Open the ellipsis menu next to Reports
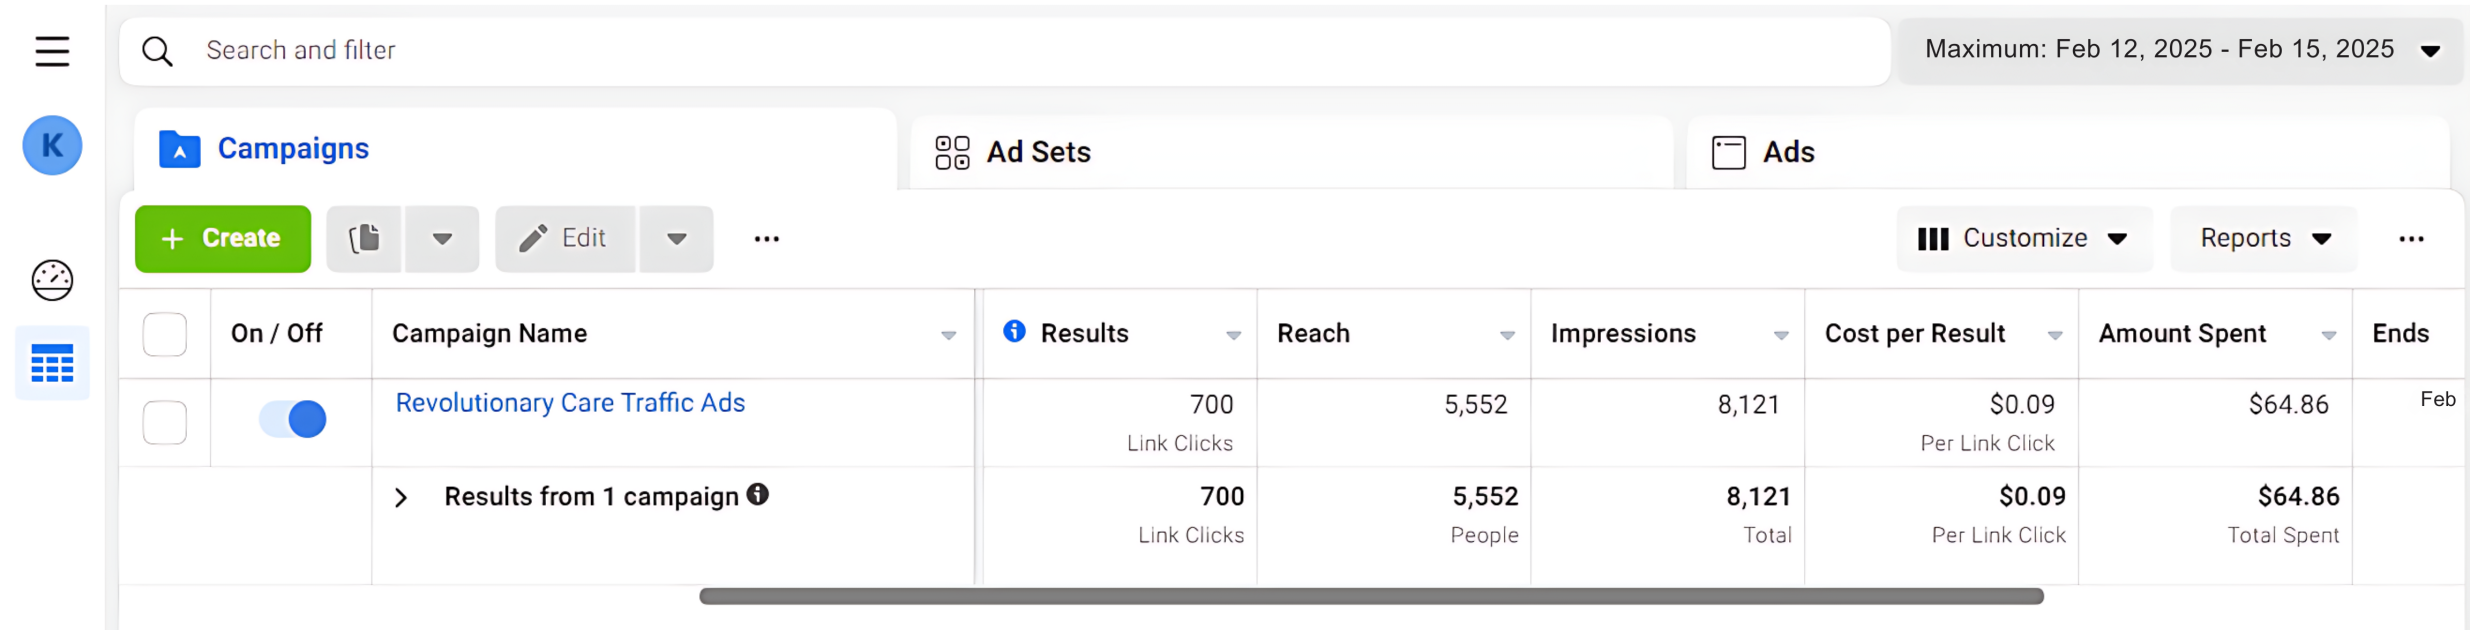The image size is (2470, 630). [x=2411, y=239]
